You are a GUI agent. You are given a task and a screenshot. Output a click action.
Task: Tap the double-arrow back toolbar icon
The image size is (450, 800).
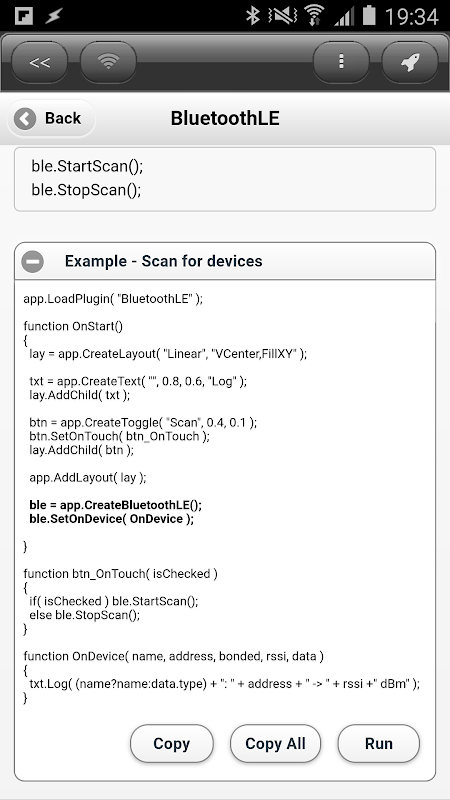click(x=39, y=62)
